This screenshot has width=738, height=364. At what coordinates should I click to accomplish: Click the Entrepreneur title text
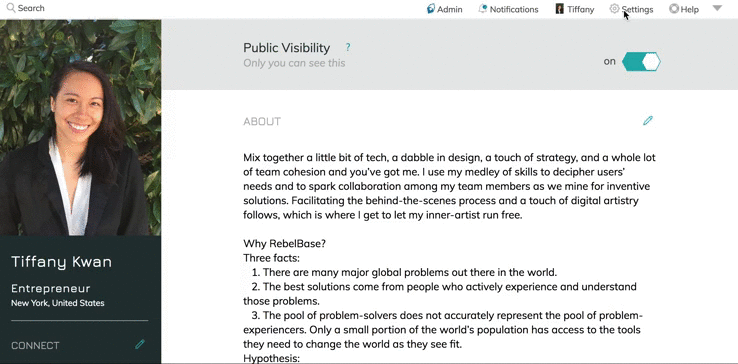pyautogui.click(x=50, y=288)
